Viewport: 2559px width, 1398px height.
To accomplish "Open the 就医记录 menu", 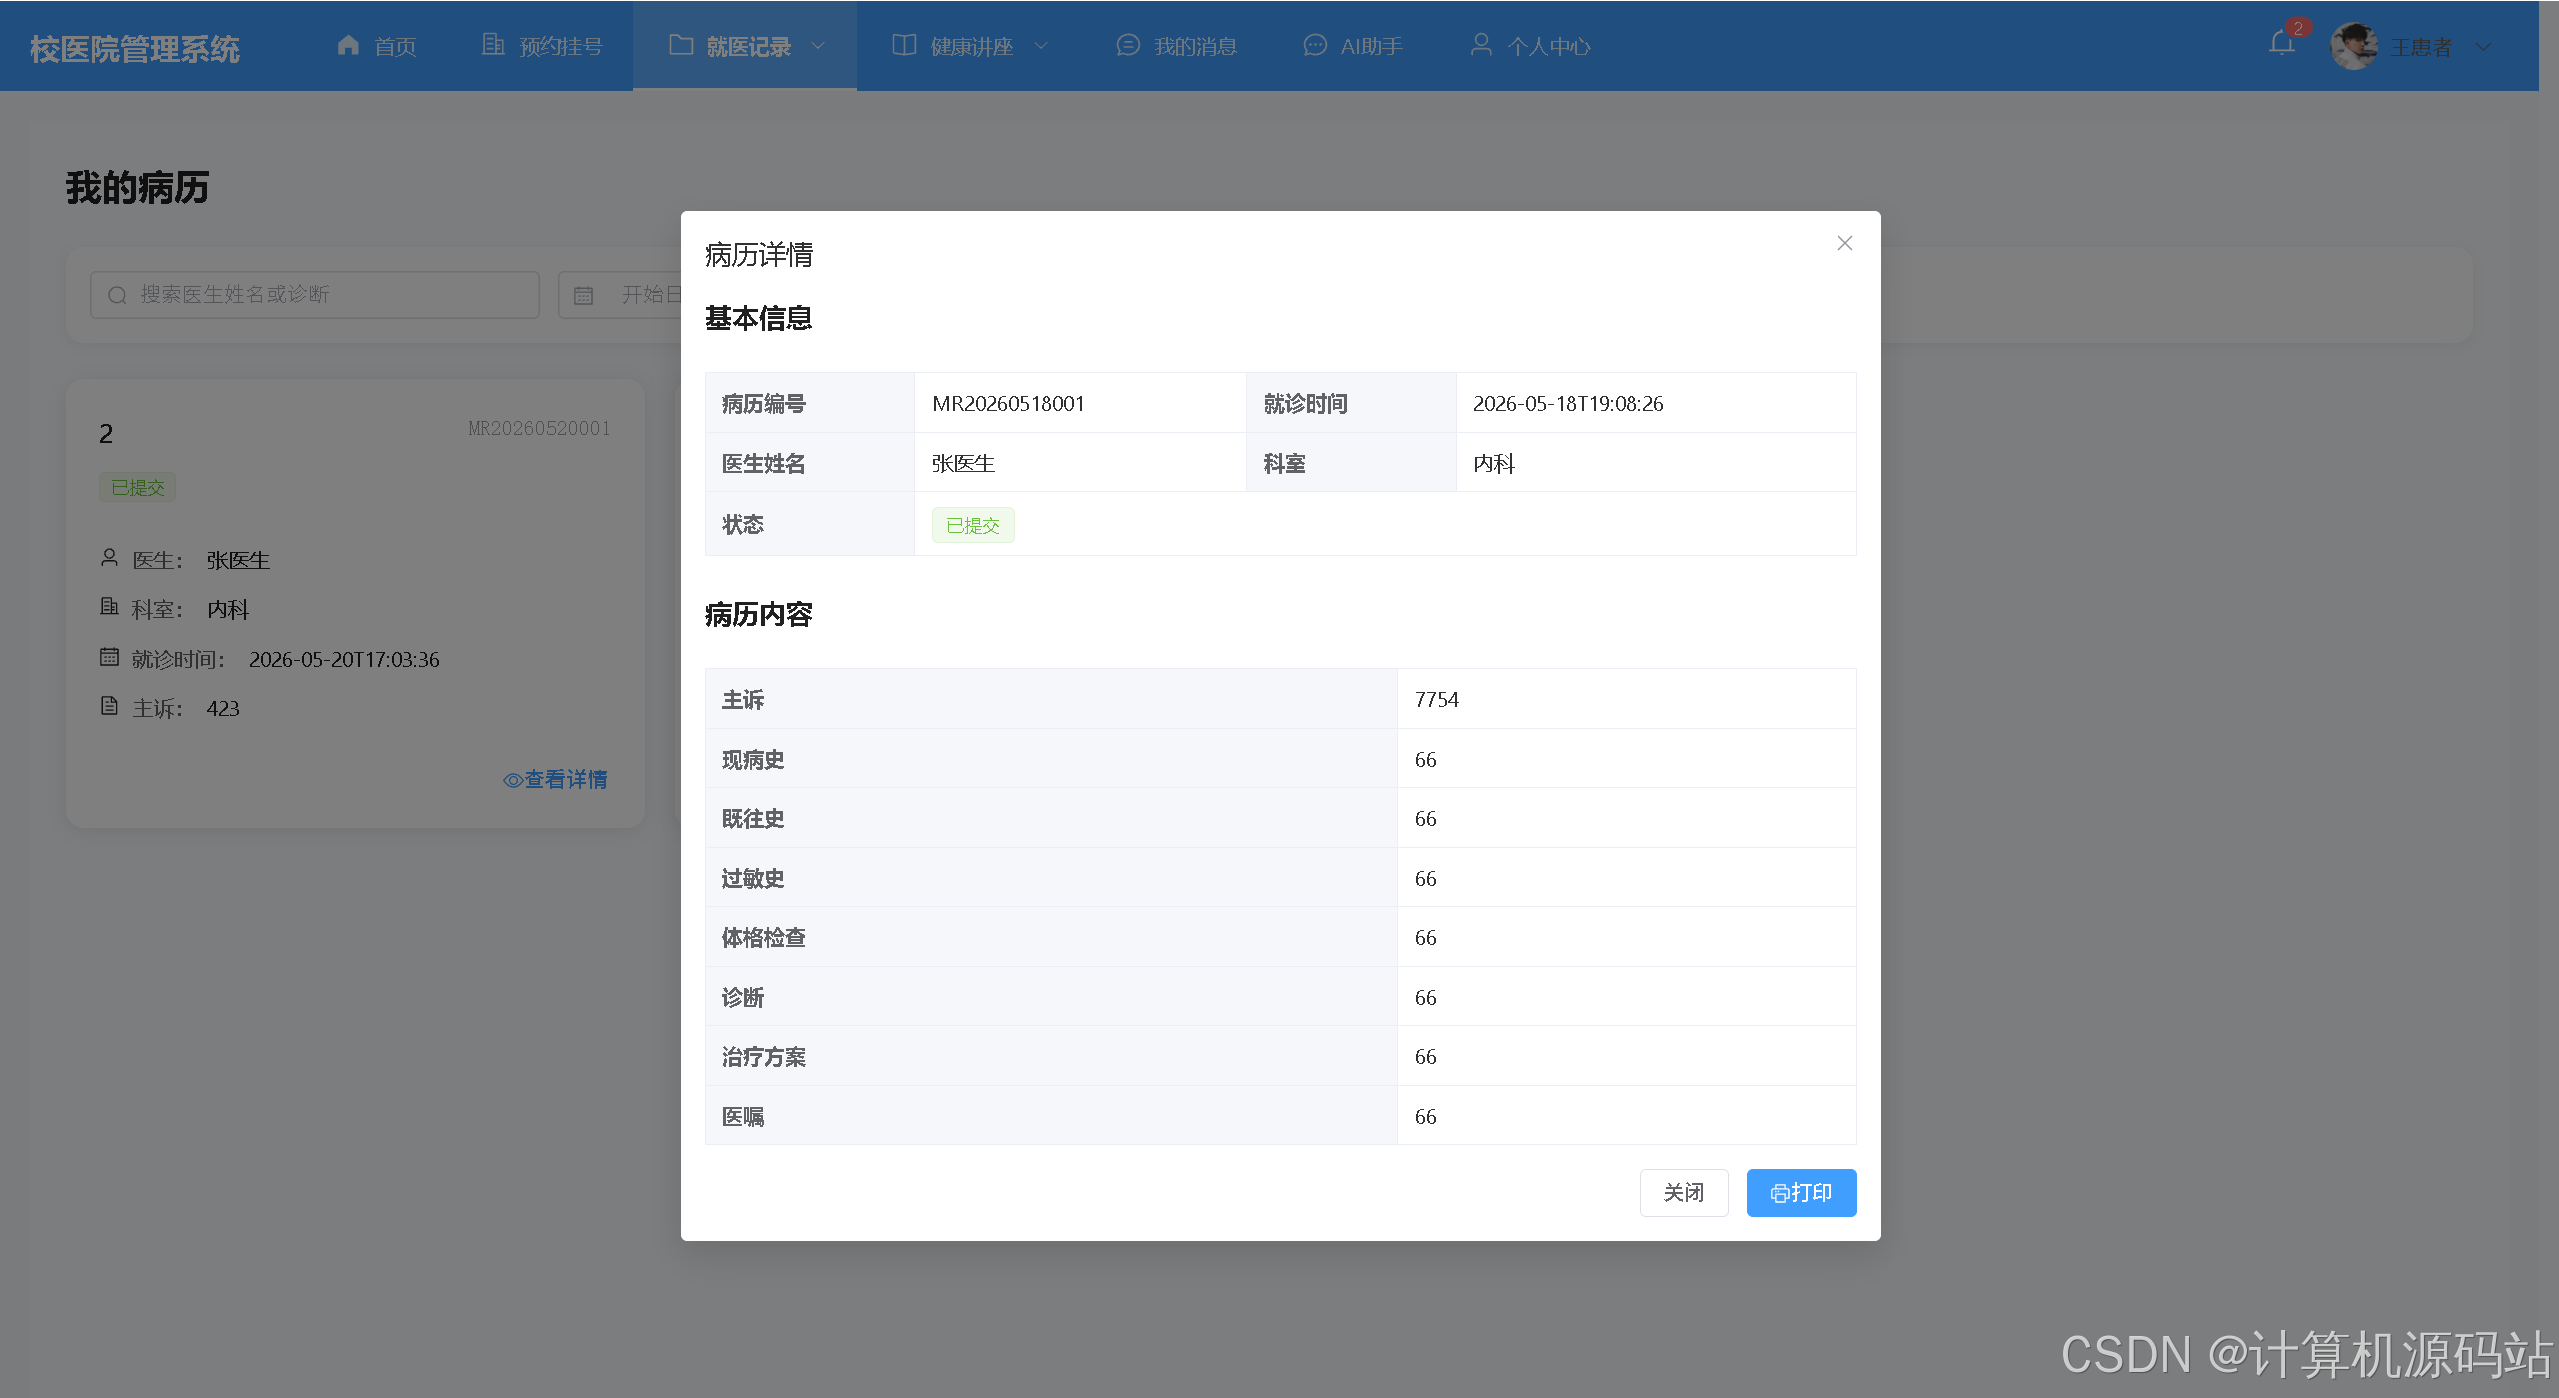I will click(745, 46).
